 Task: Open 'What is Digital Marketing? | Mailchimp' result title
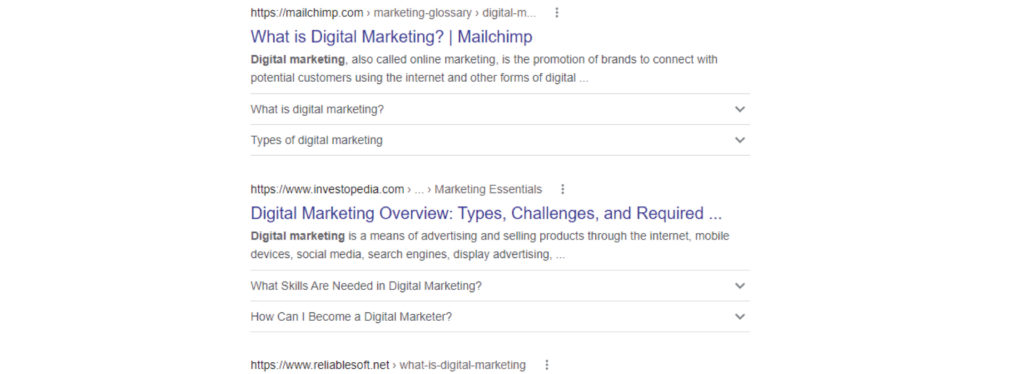[391, 36]
